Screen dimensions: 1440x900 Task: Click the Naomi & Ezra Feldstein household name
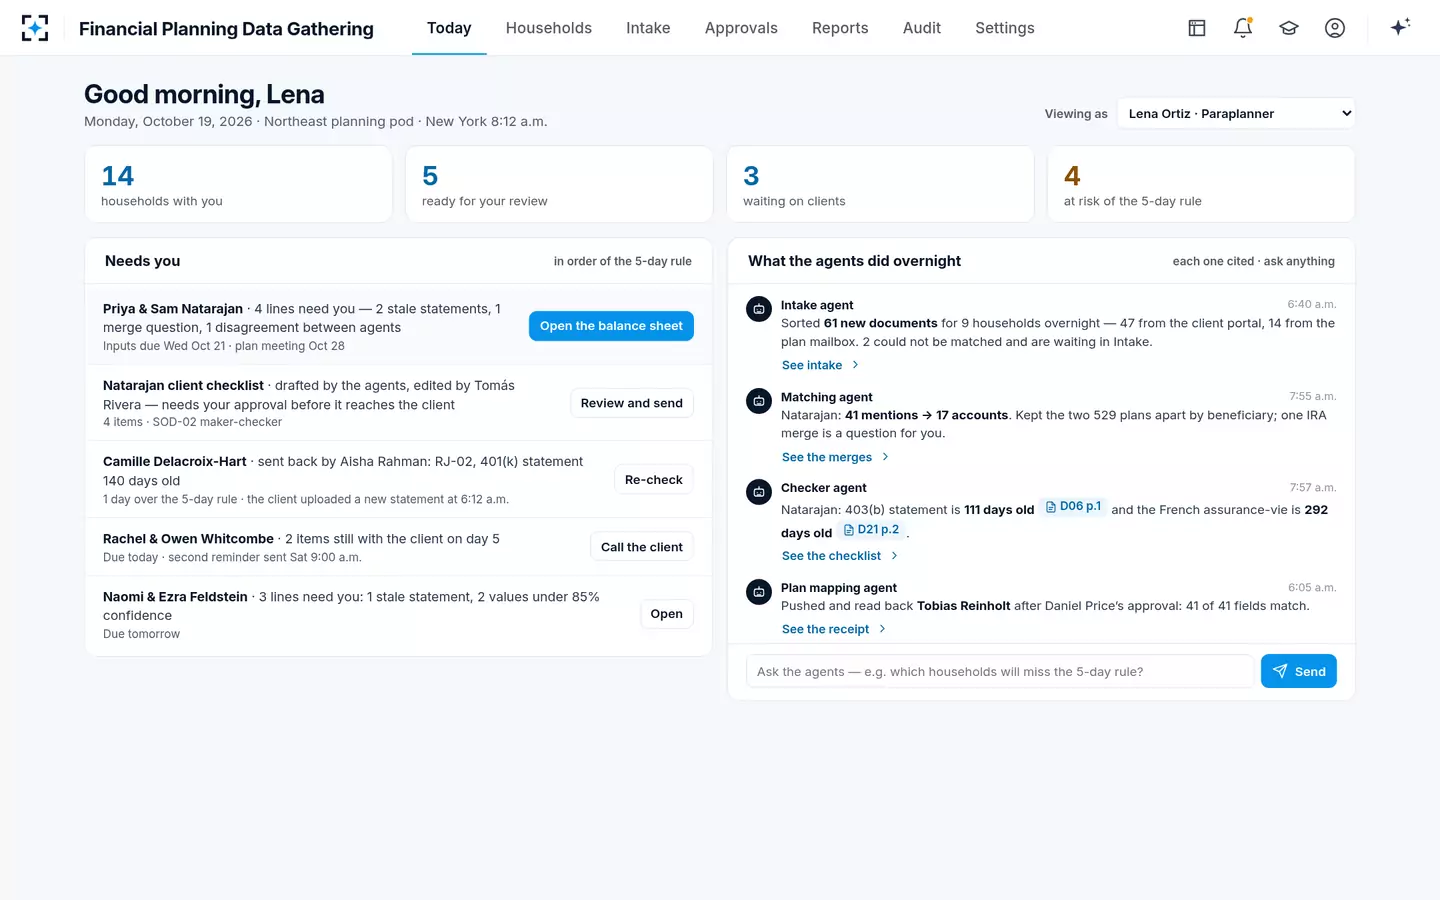[175, 596]
